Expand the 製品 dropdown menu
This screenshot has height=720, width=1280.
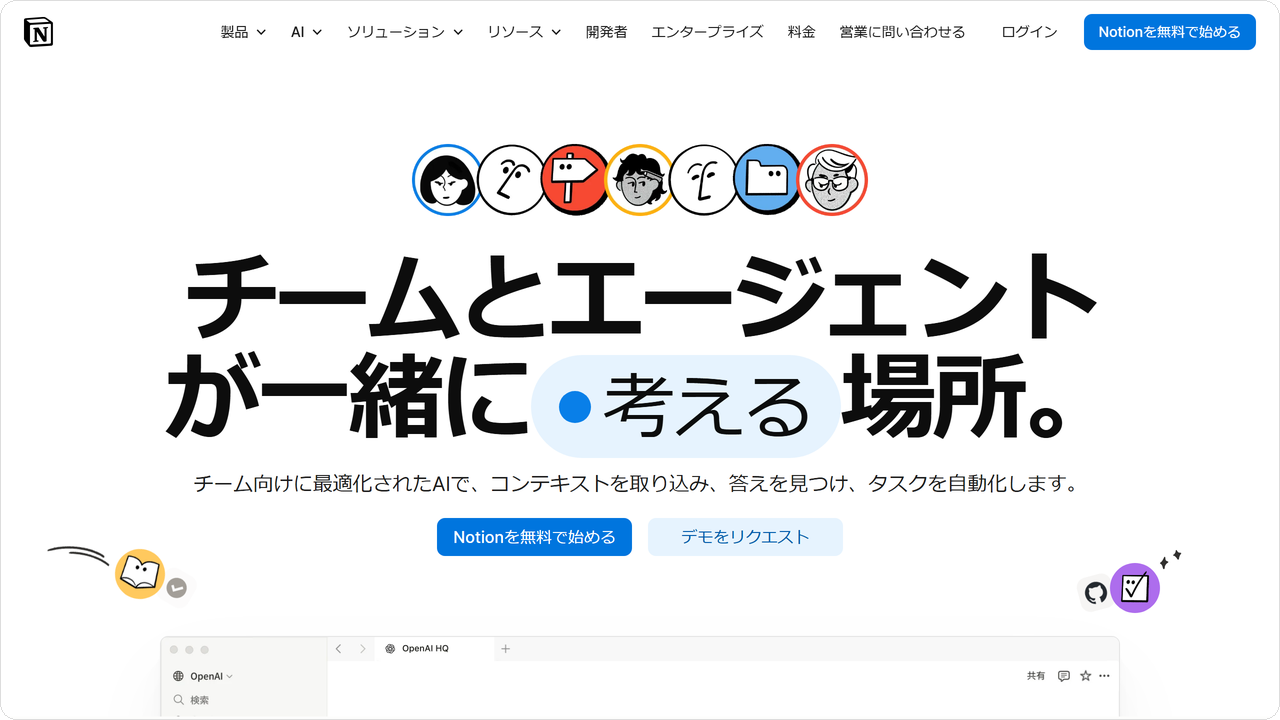(243, 32)
